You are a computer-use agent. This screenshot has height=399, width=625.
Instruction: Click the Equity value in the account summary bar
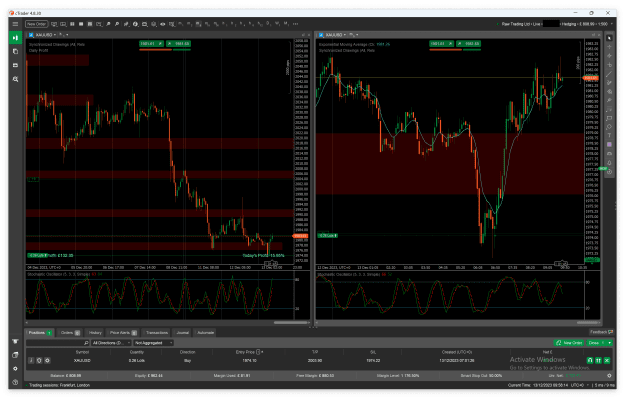click(x=149, y=375)
